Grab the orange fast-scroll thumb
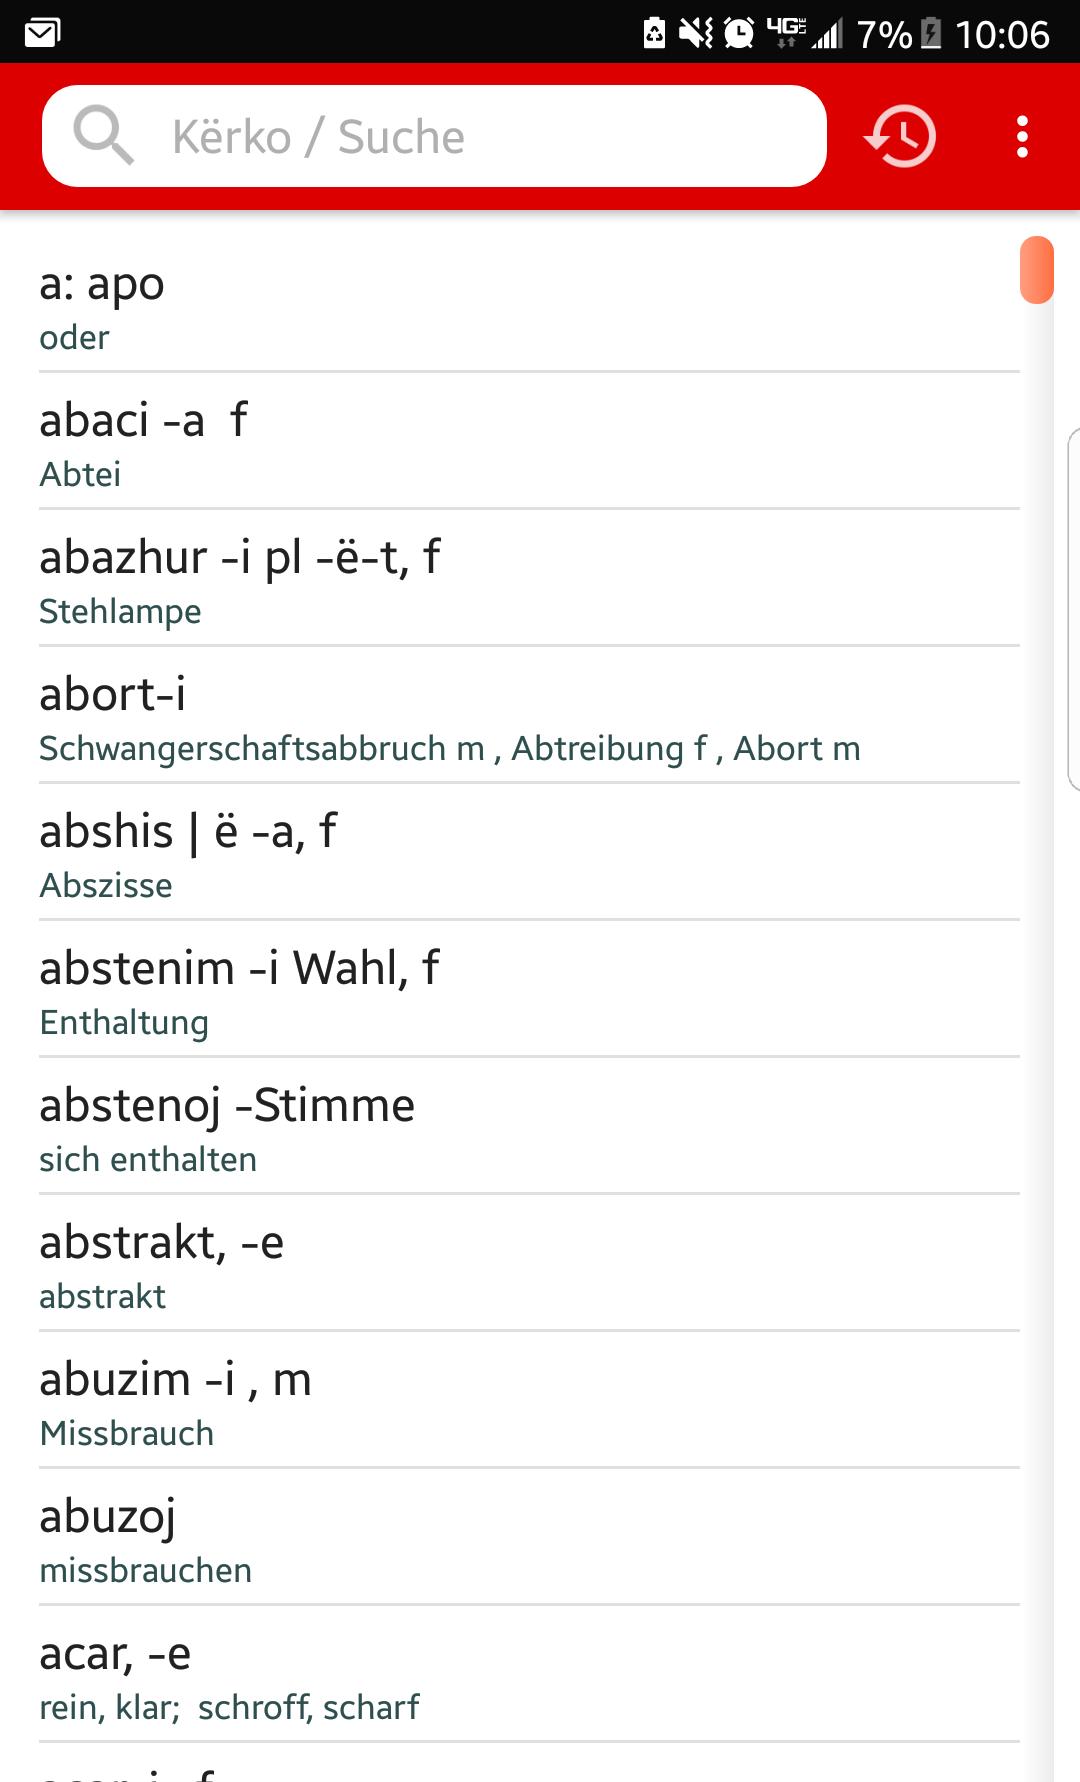The width and height of the screenshot is (1080, 1782). 1037,269
